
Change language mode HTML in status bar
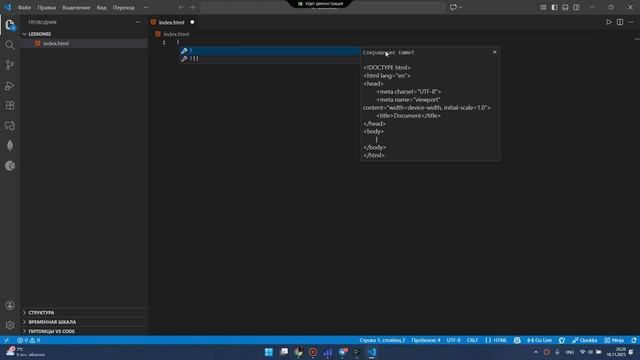(x=496, y=340)
